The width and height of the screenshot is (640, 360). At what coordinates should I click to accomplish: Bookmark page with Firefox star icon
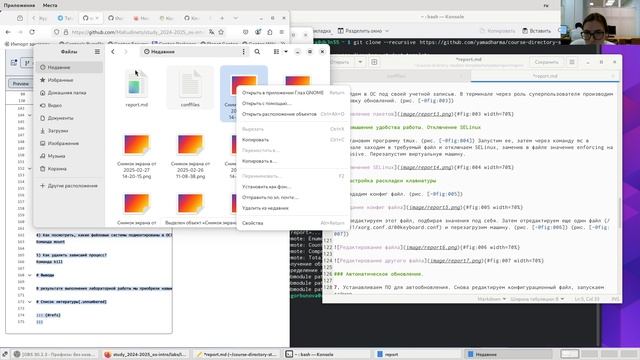tap(221, 32)
